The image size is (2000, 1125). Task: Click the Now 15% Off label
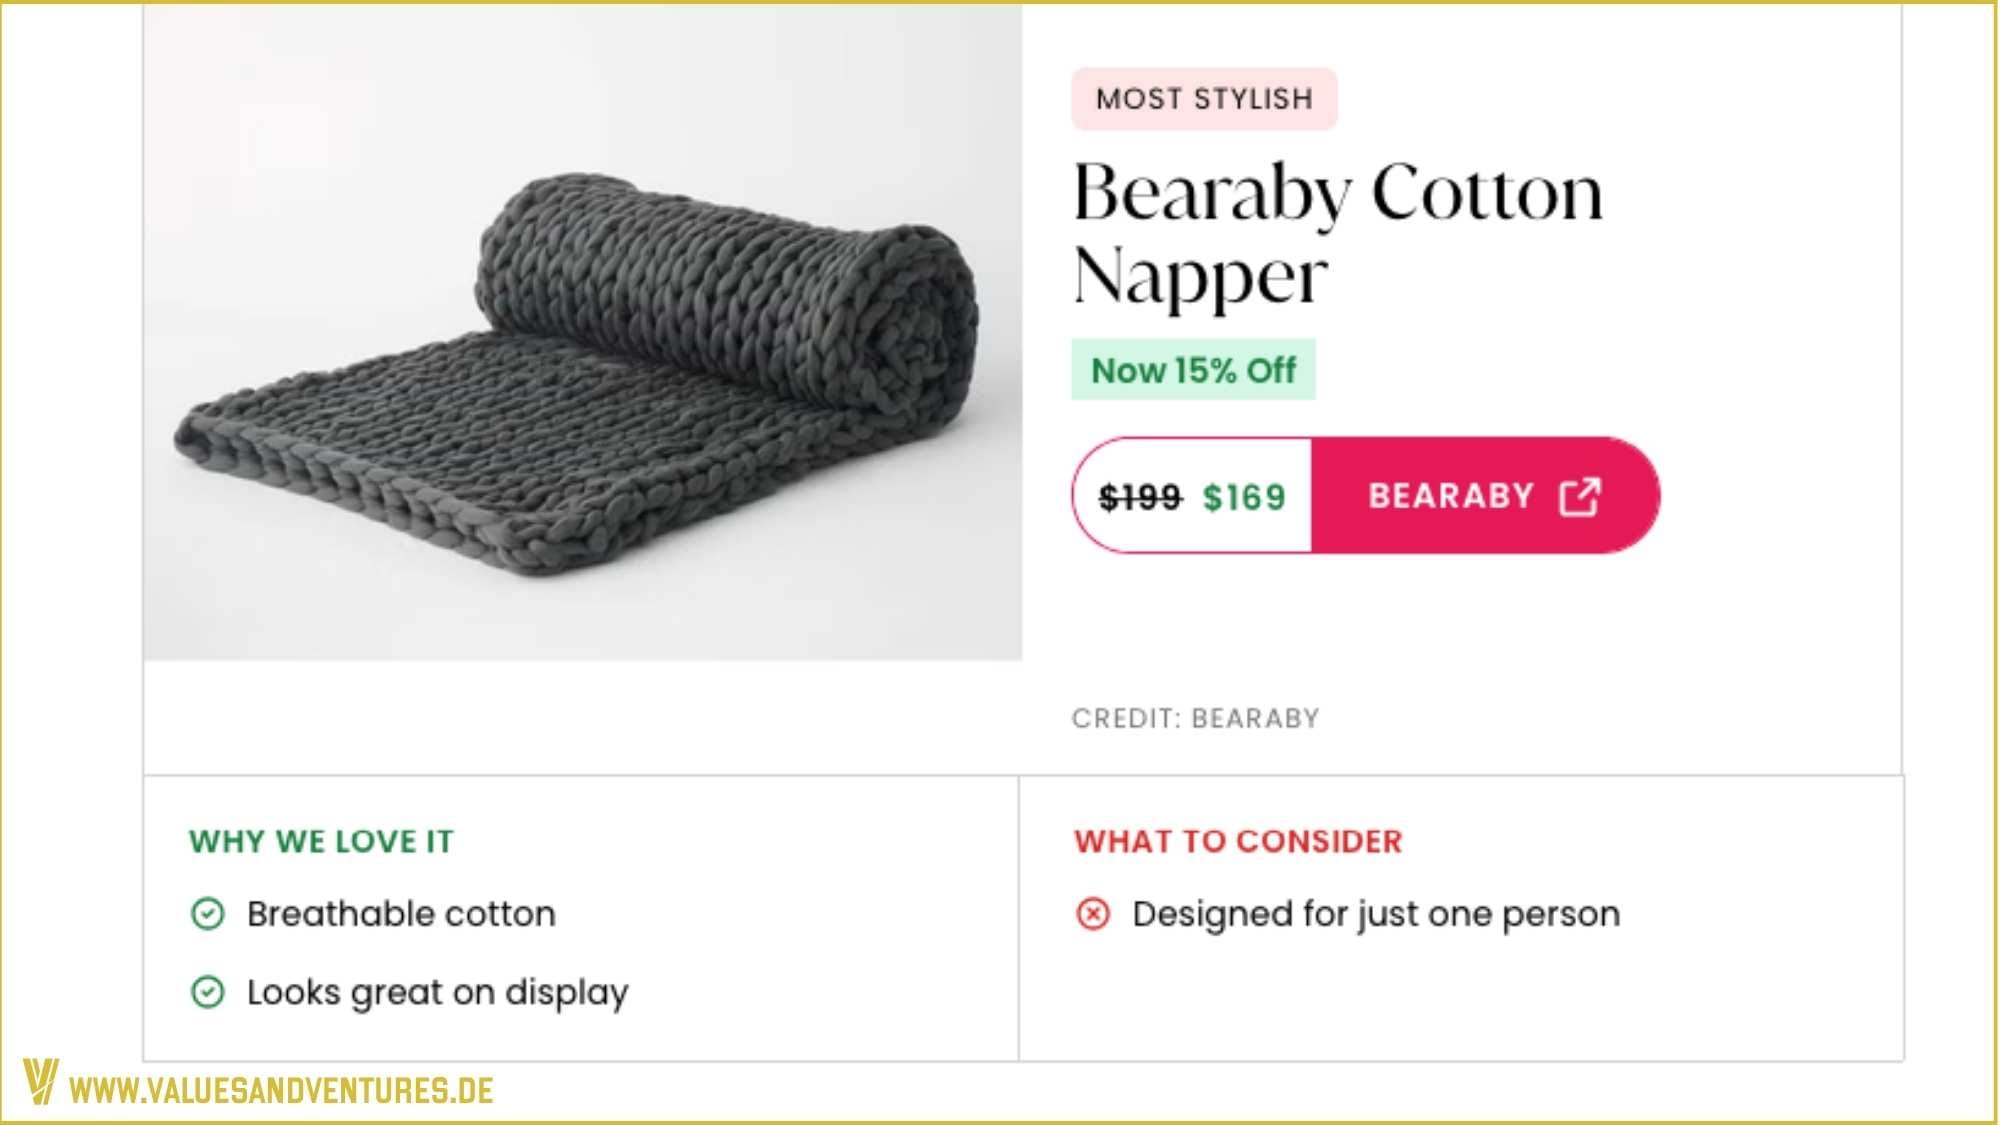tap(1193, 370)
